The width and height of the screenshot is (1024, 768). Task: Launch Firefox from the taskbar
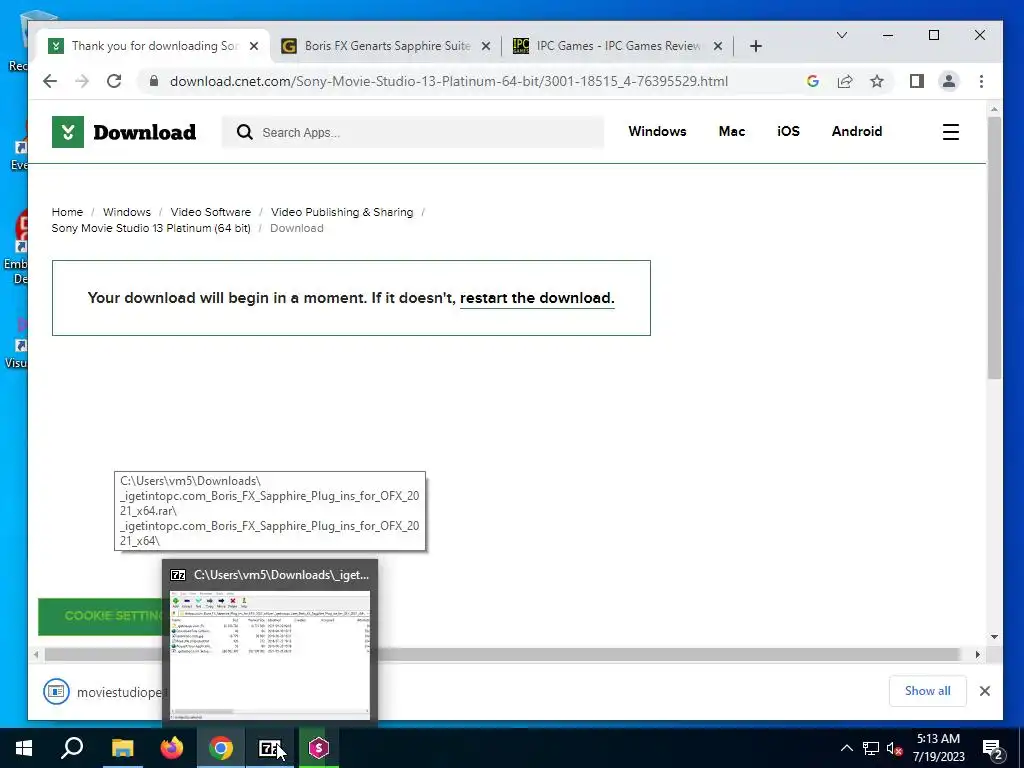point(172,748)
